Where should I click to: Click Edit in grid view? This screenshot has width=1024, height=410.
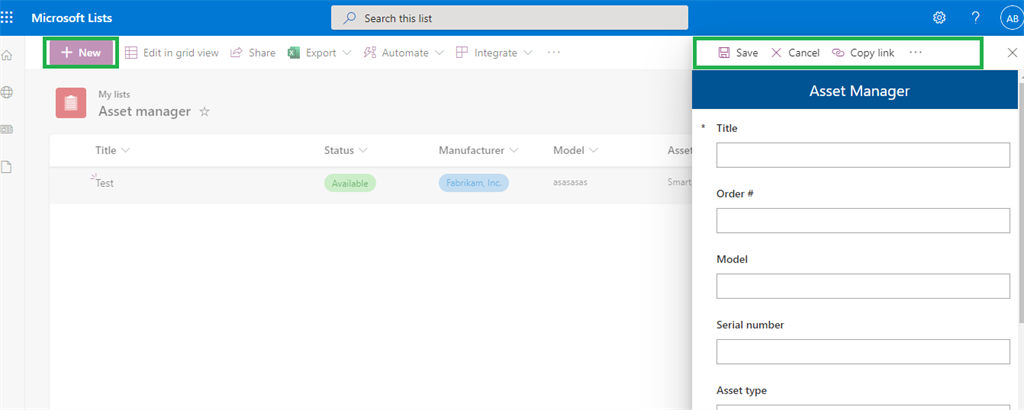[172, 53]
